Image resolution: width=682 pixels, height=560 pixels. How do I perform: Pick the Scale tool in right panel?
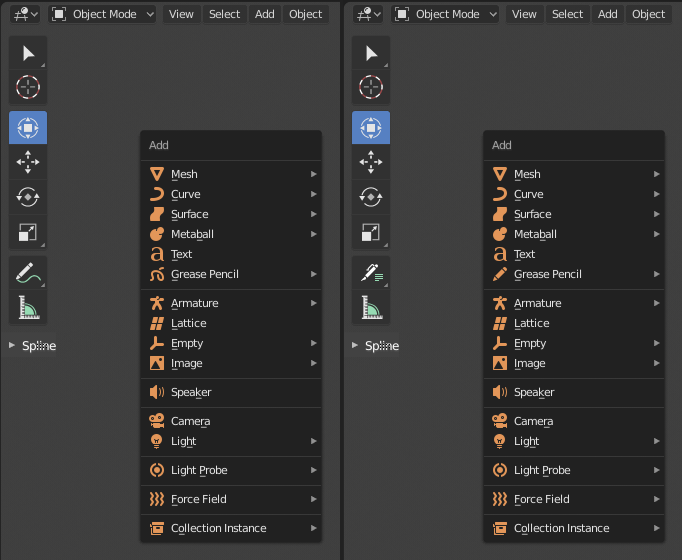pyautogui.click(x=371, y=232)
